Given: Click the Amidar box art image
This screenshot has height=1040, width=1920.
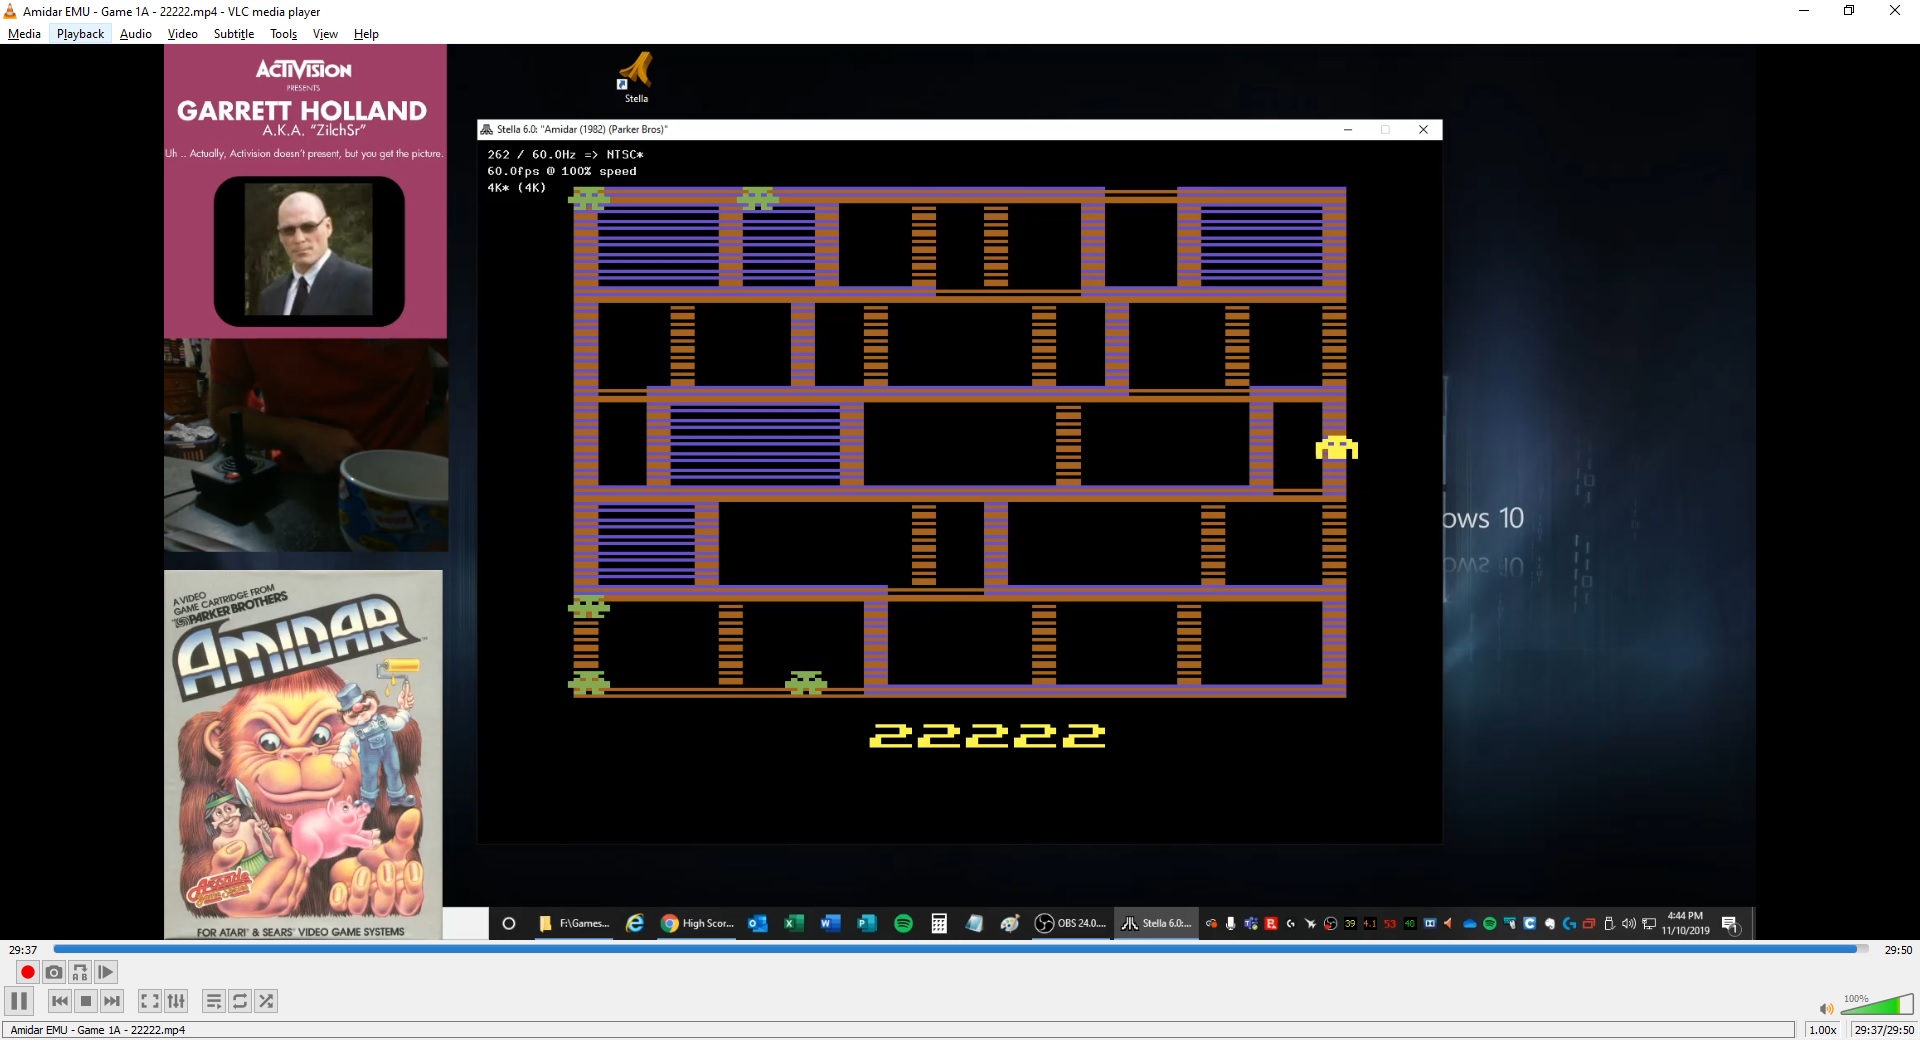Looking at the screenshot, I should (303, 755).
